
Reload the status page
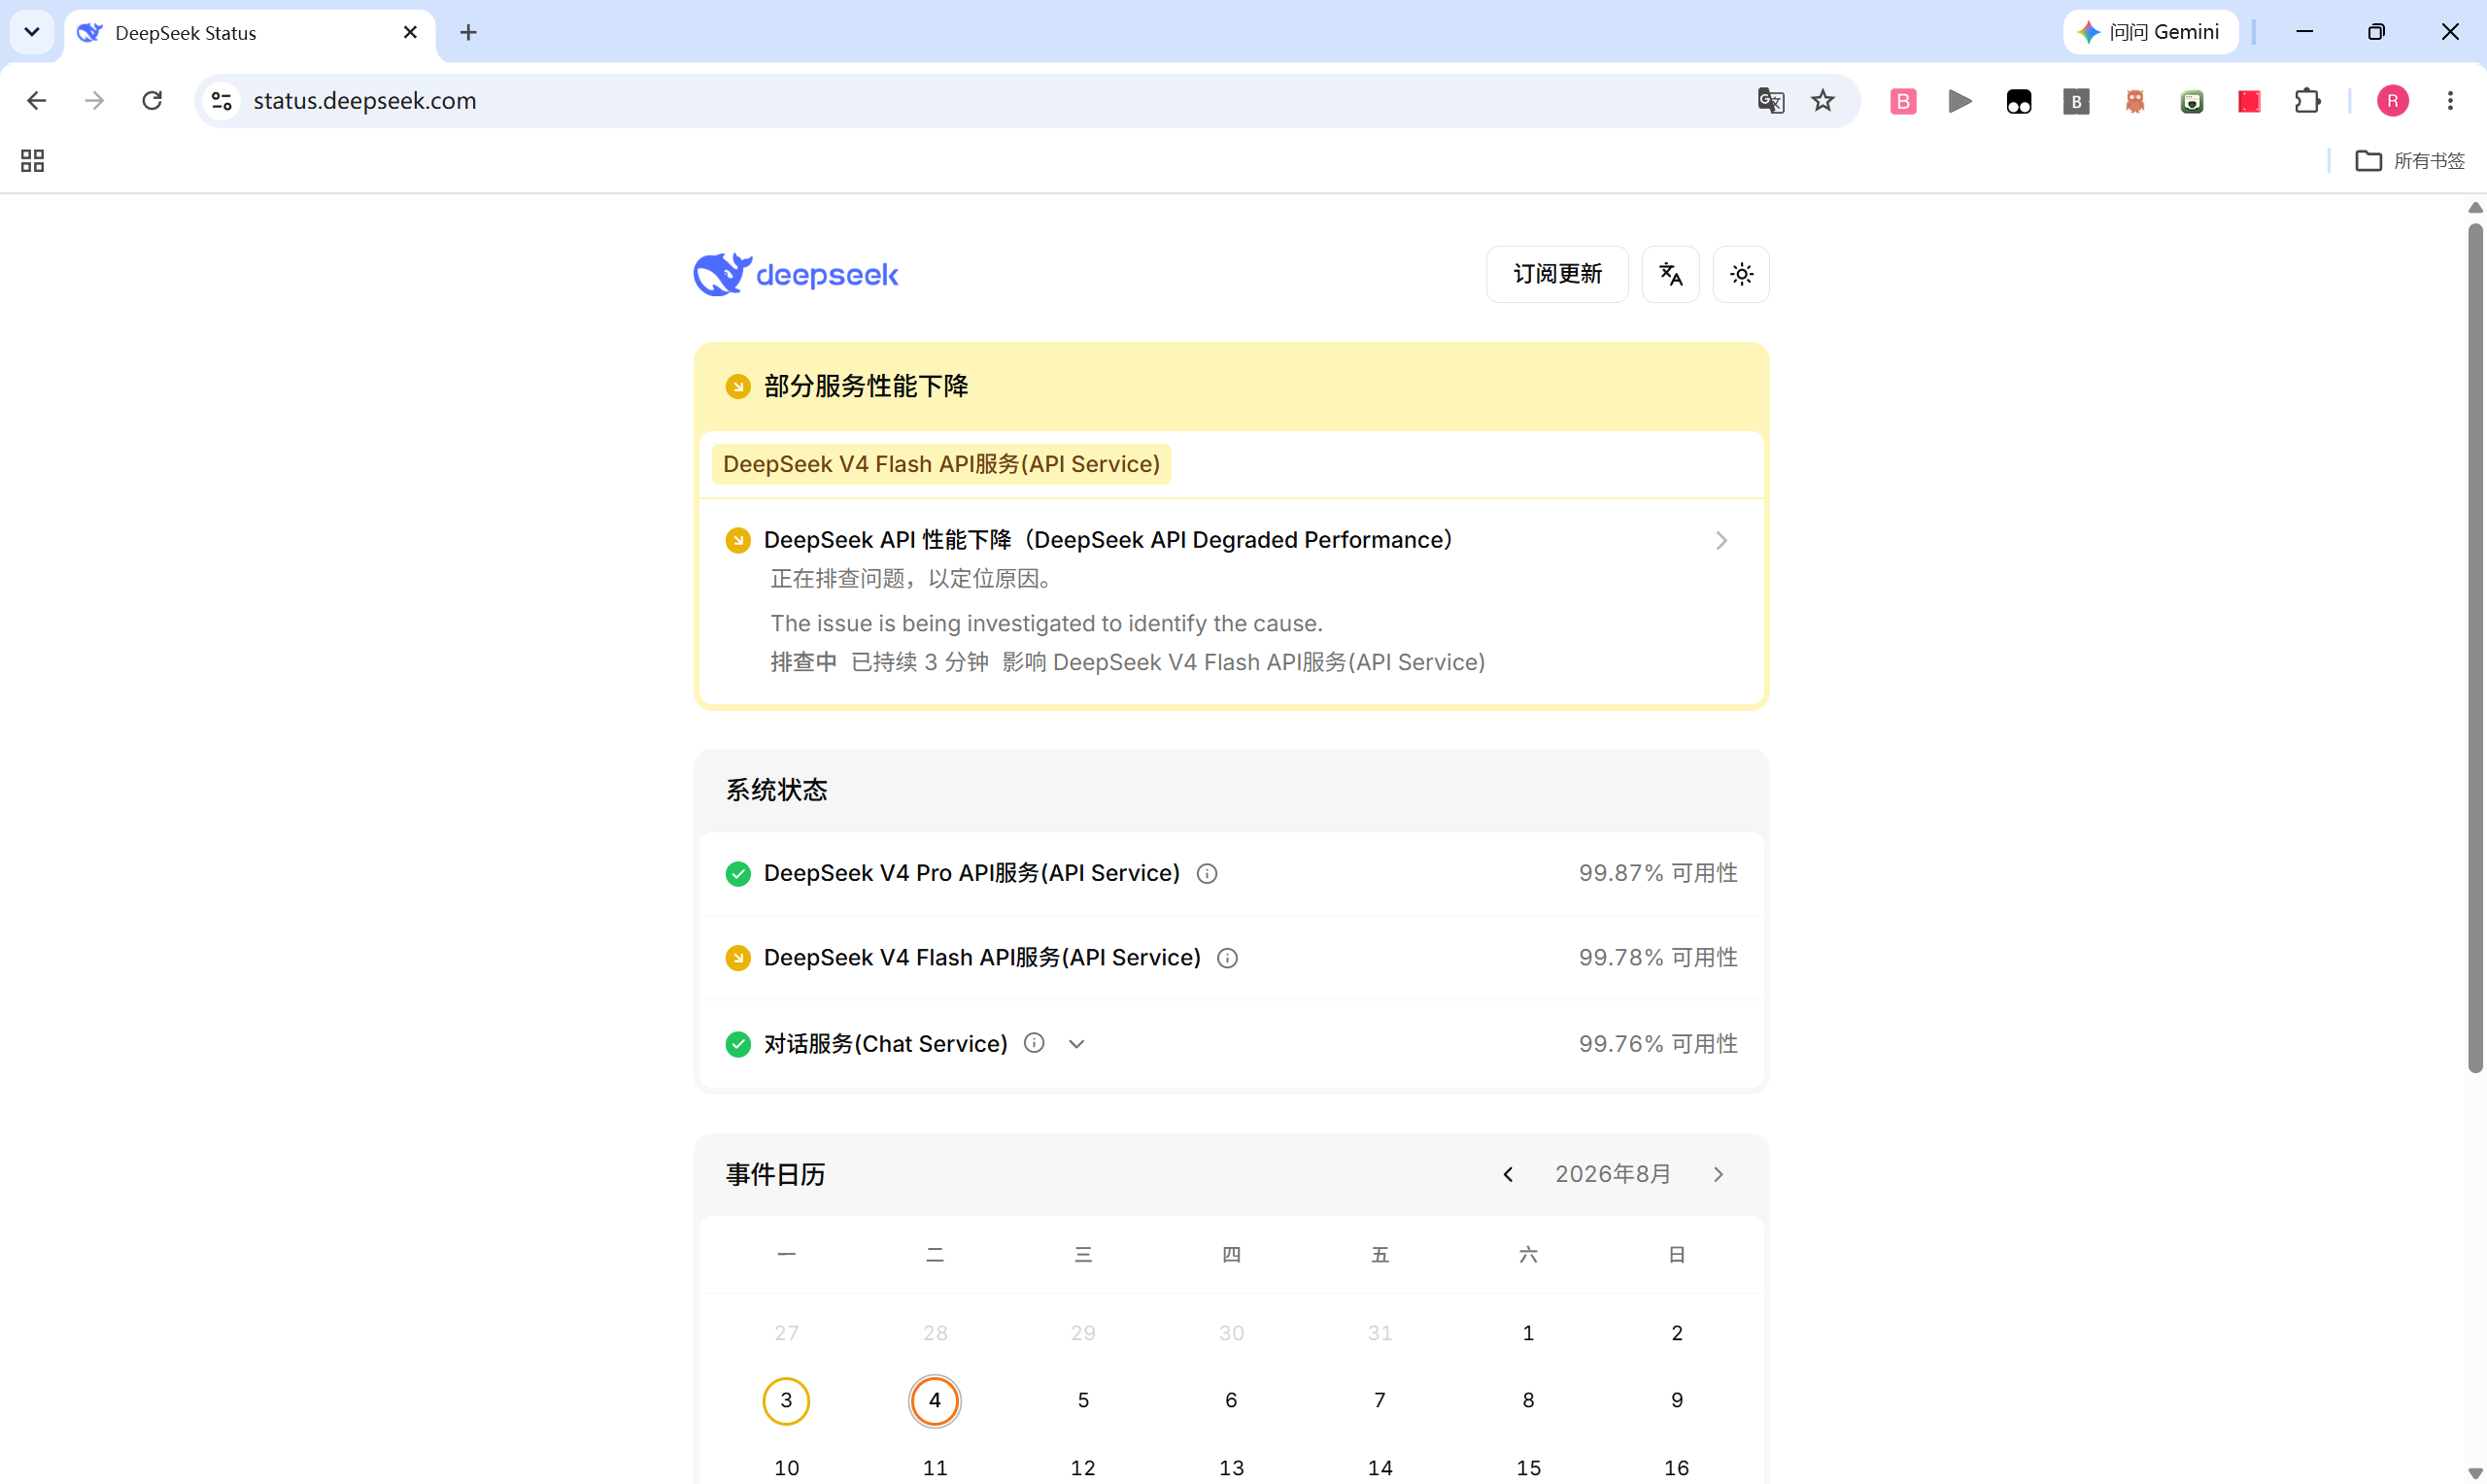click(x=152, y=100)
